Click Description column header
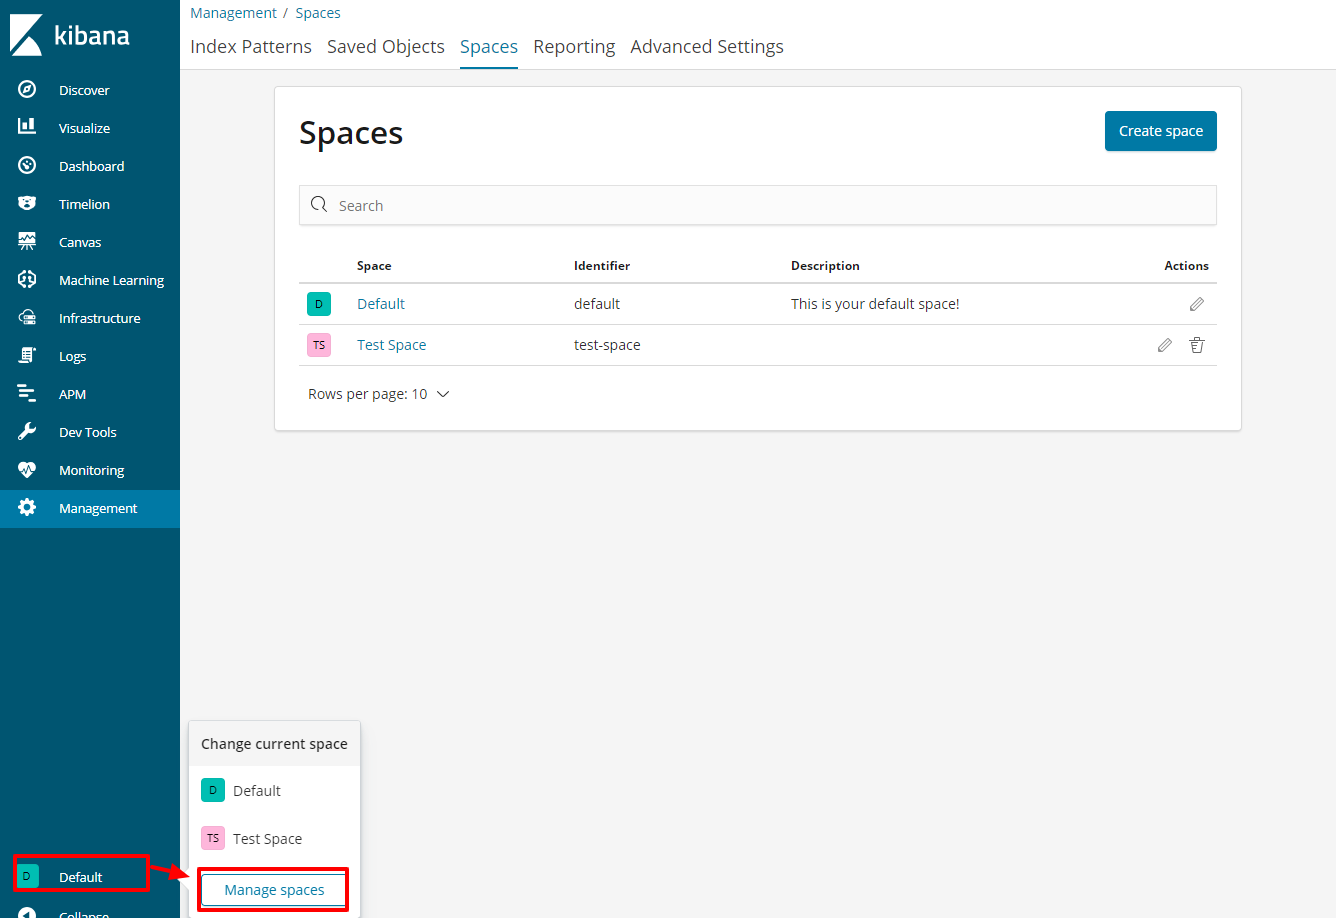Image resolution: width=1336 pixels, height=918 pixels. click(825, 266)
